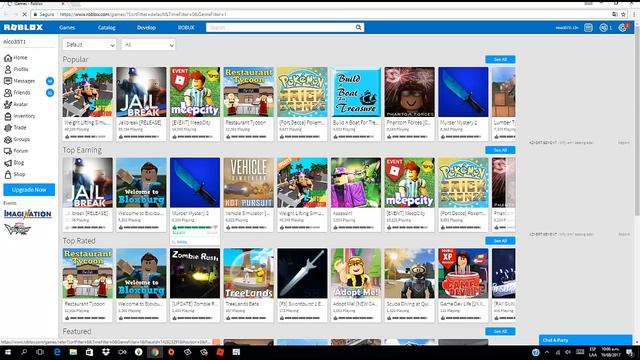
Task: Open the Windows Store taskbar icon
Action: pos(89,352)
